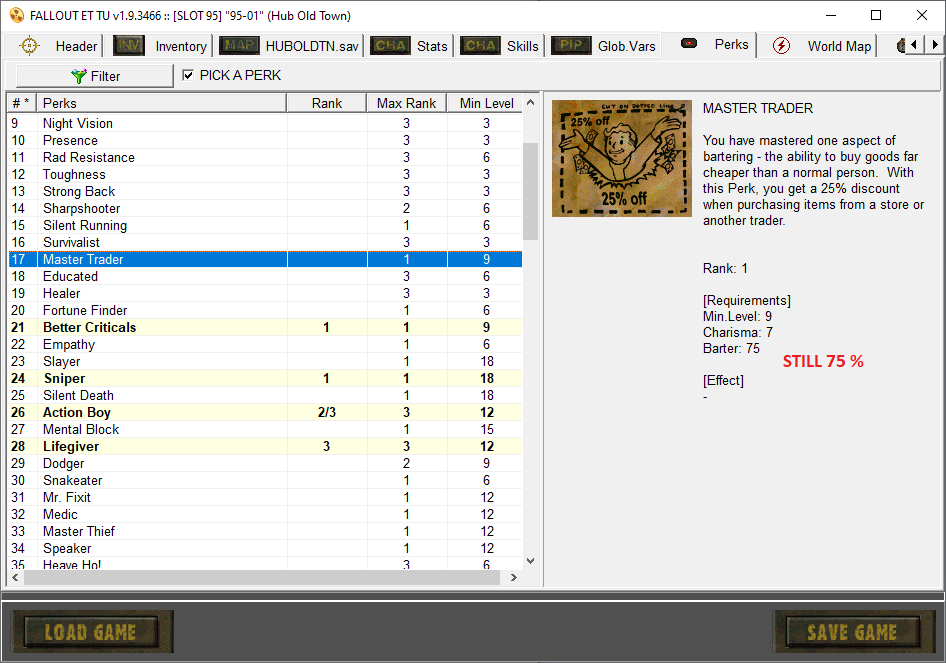Click the horizontal scroll-right arrow
This screenshot has height=663, width=946.
pos(513,577)
